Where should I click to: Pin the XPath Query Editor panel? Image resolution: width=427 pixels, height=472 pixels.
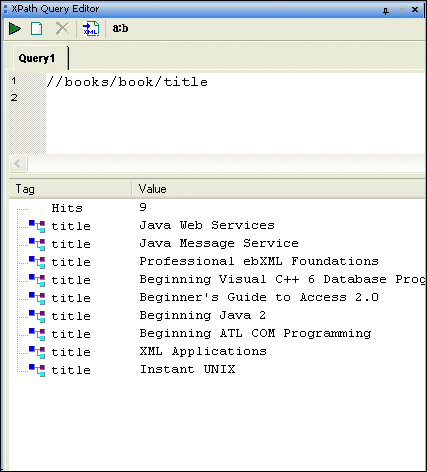386,10
